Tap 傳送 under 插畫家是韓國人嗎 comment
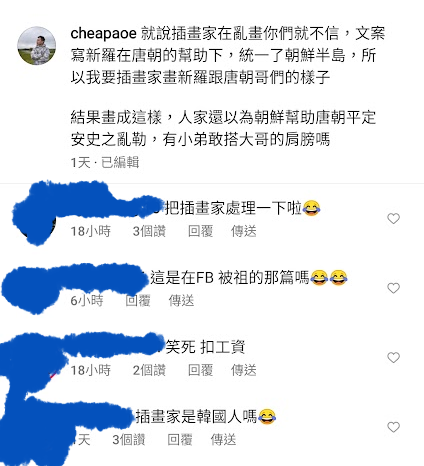The image size is (424, 466). coord(223,440)
